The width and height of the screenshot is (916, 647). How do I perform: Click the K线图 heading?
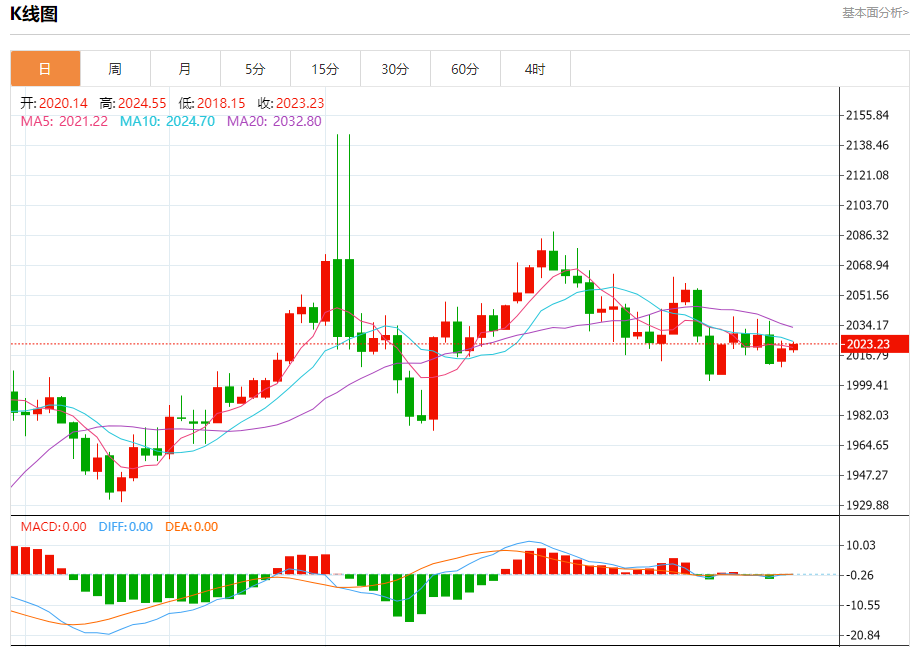(34, 13)
